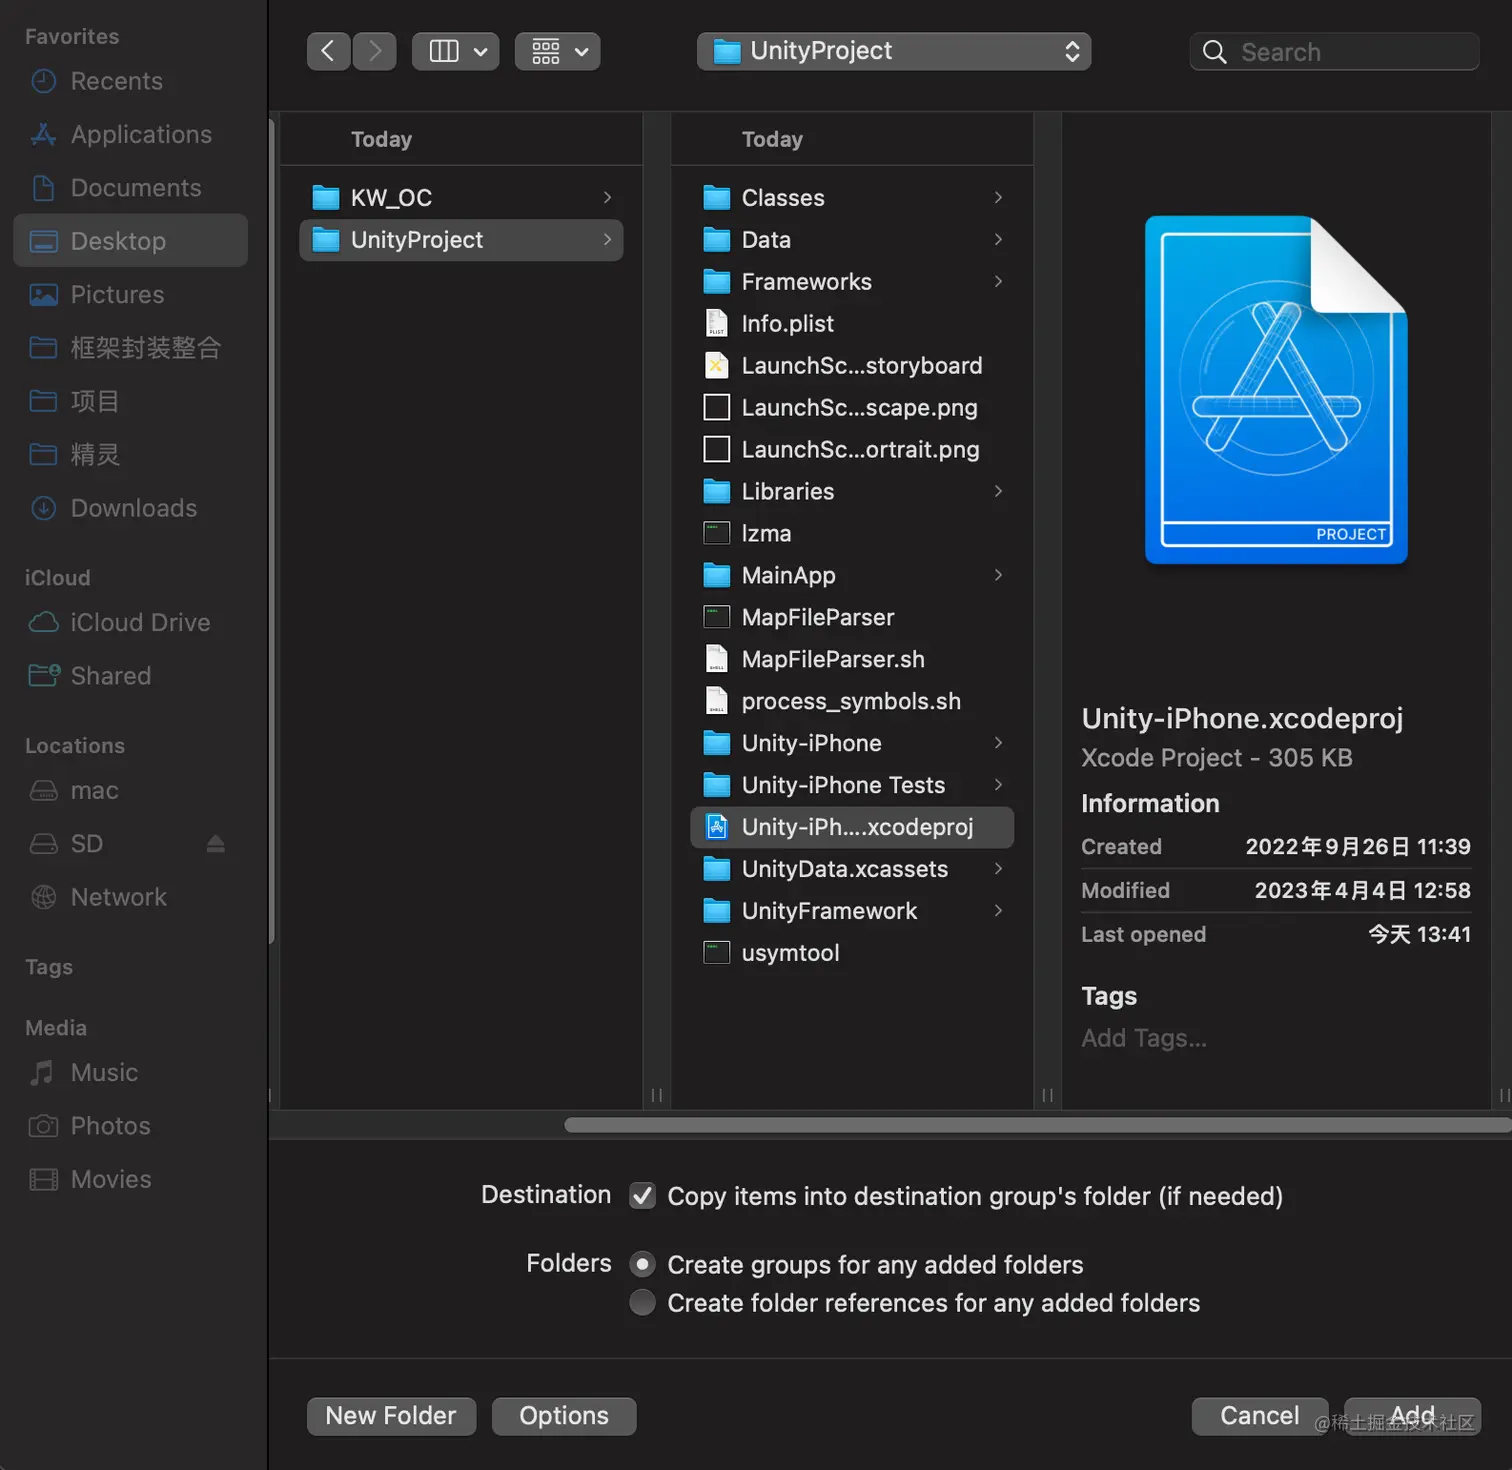Go back with the left arrow button
The image size is (1512, 1470).
(x=328, y=51)
